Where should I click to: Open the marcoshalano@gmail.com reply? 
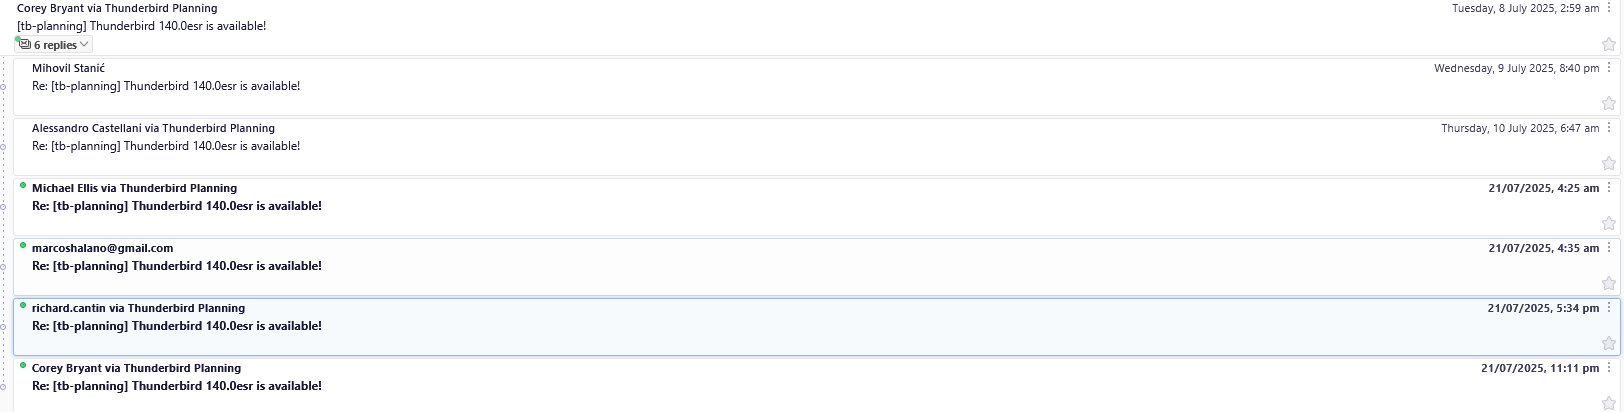click(177, 266)
